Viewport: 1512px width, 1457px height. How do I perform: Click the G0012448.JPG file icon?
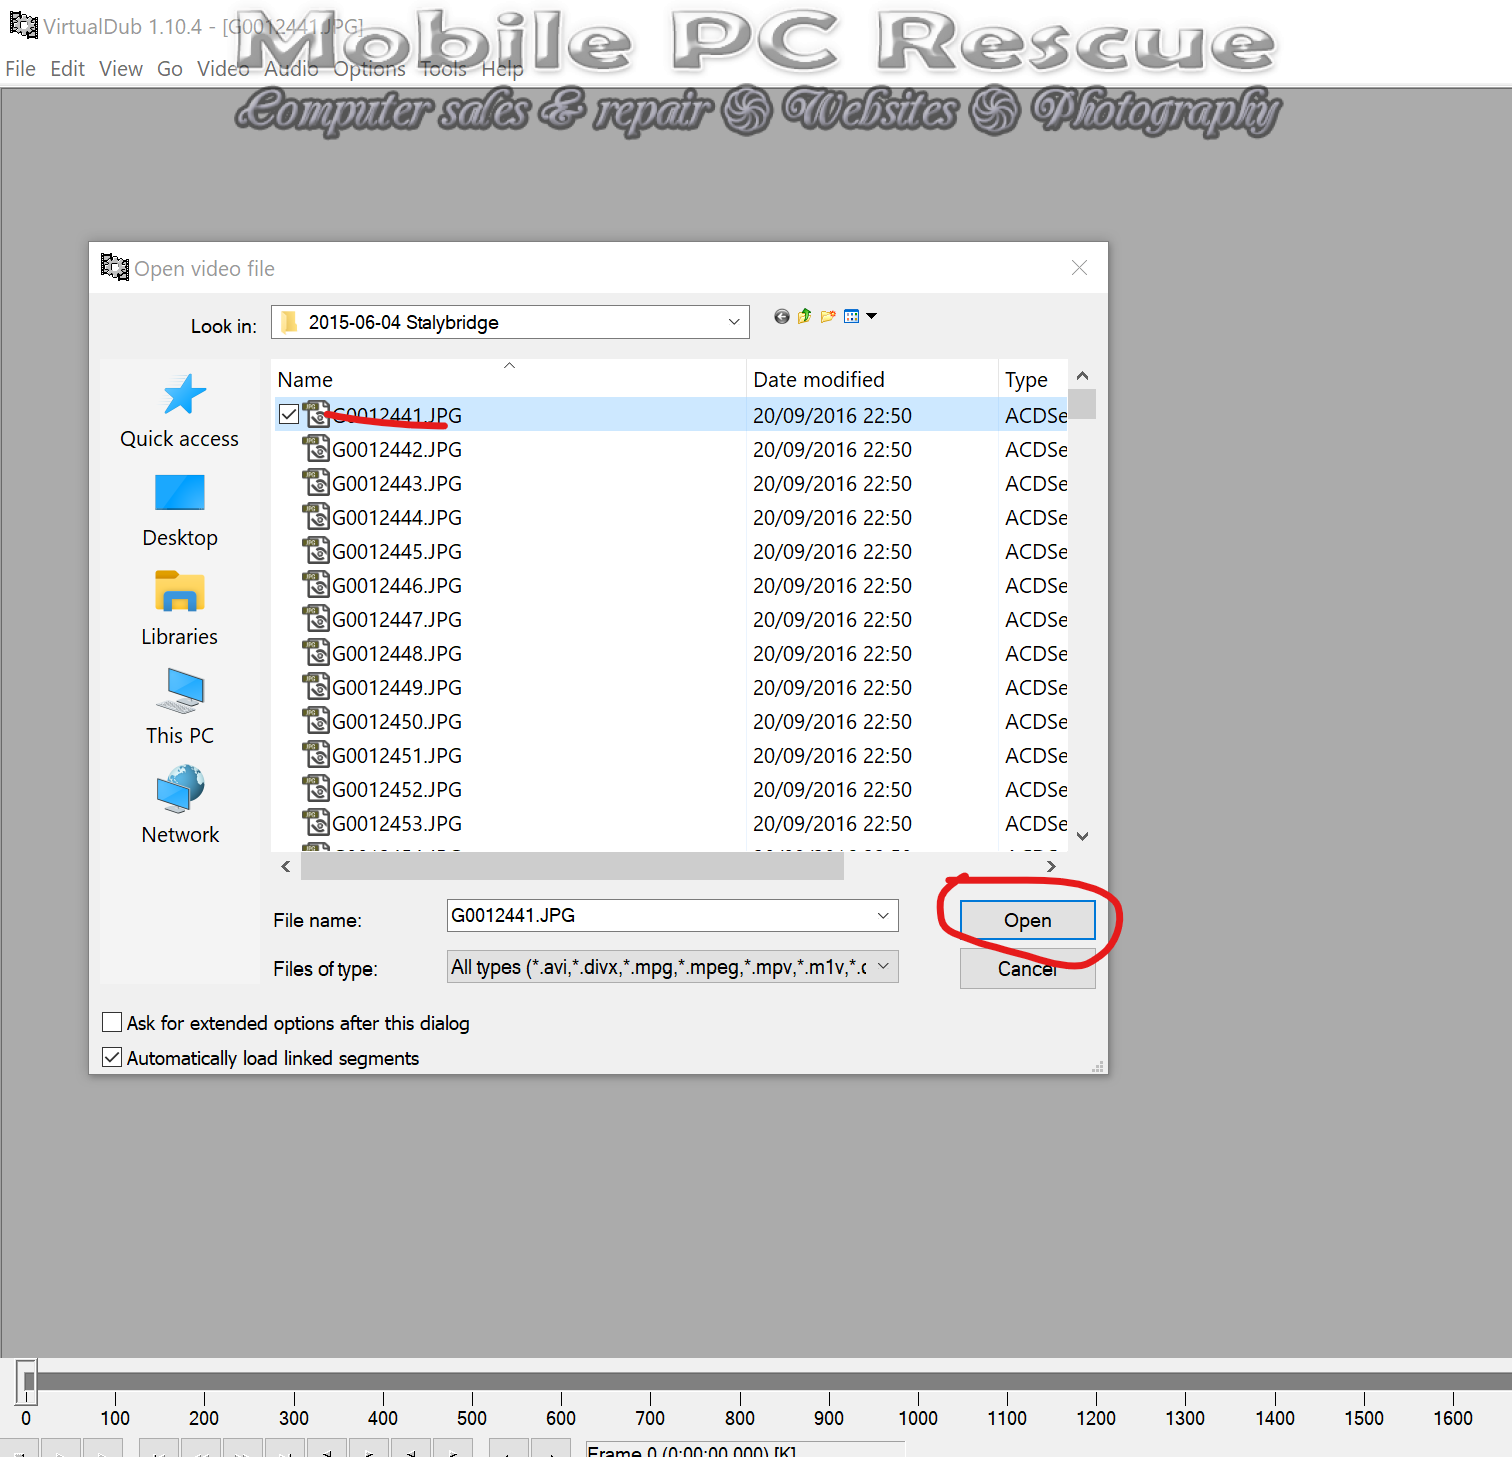tap(316, 653)
